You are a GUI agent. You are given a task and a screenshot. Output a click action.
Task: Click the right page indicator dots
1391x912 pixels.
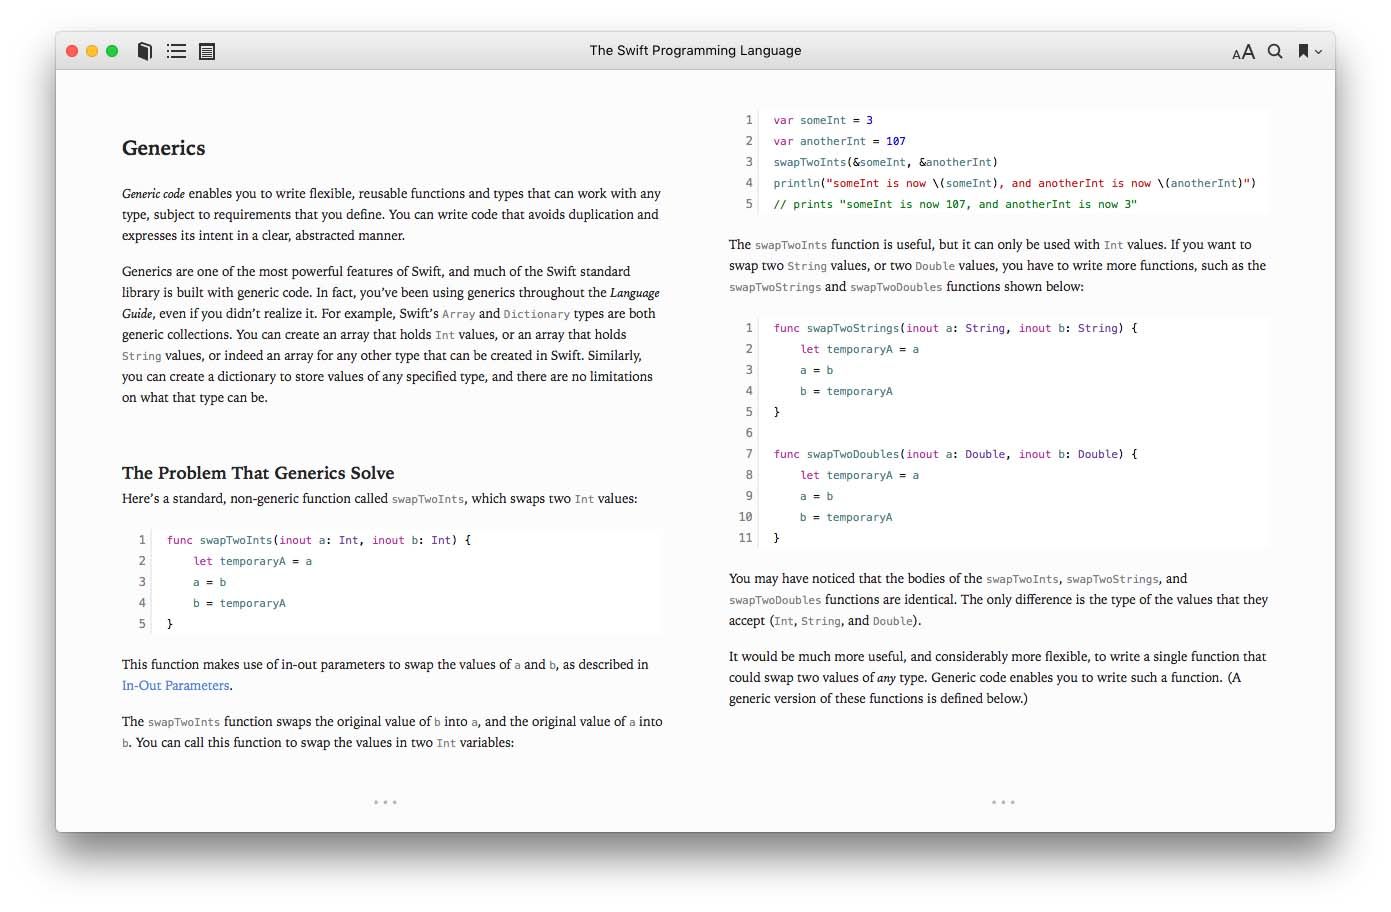tap(1003, 802)
